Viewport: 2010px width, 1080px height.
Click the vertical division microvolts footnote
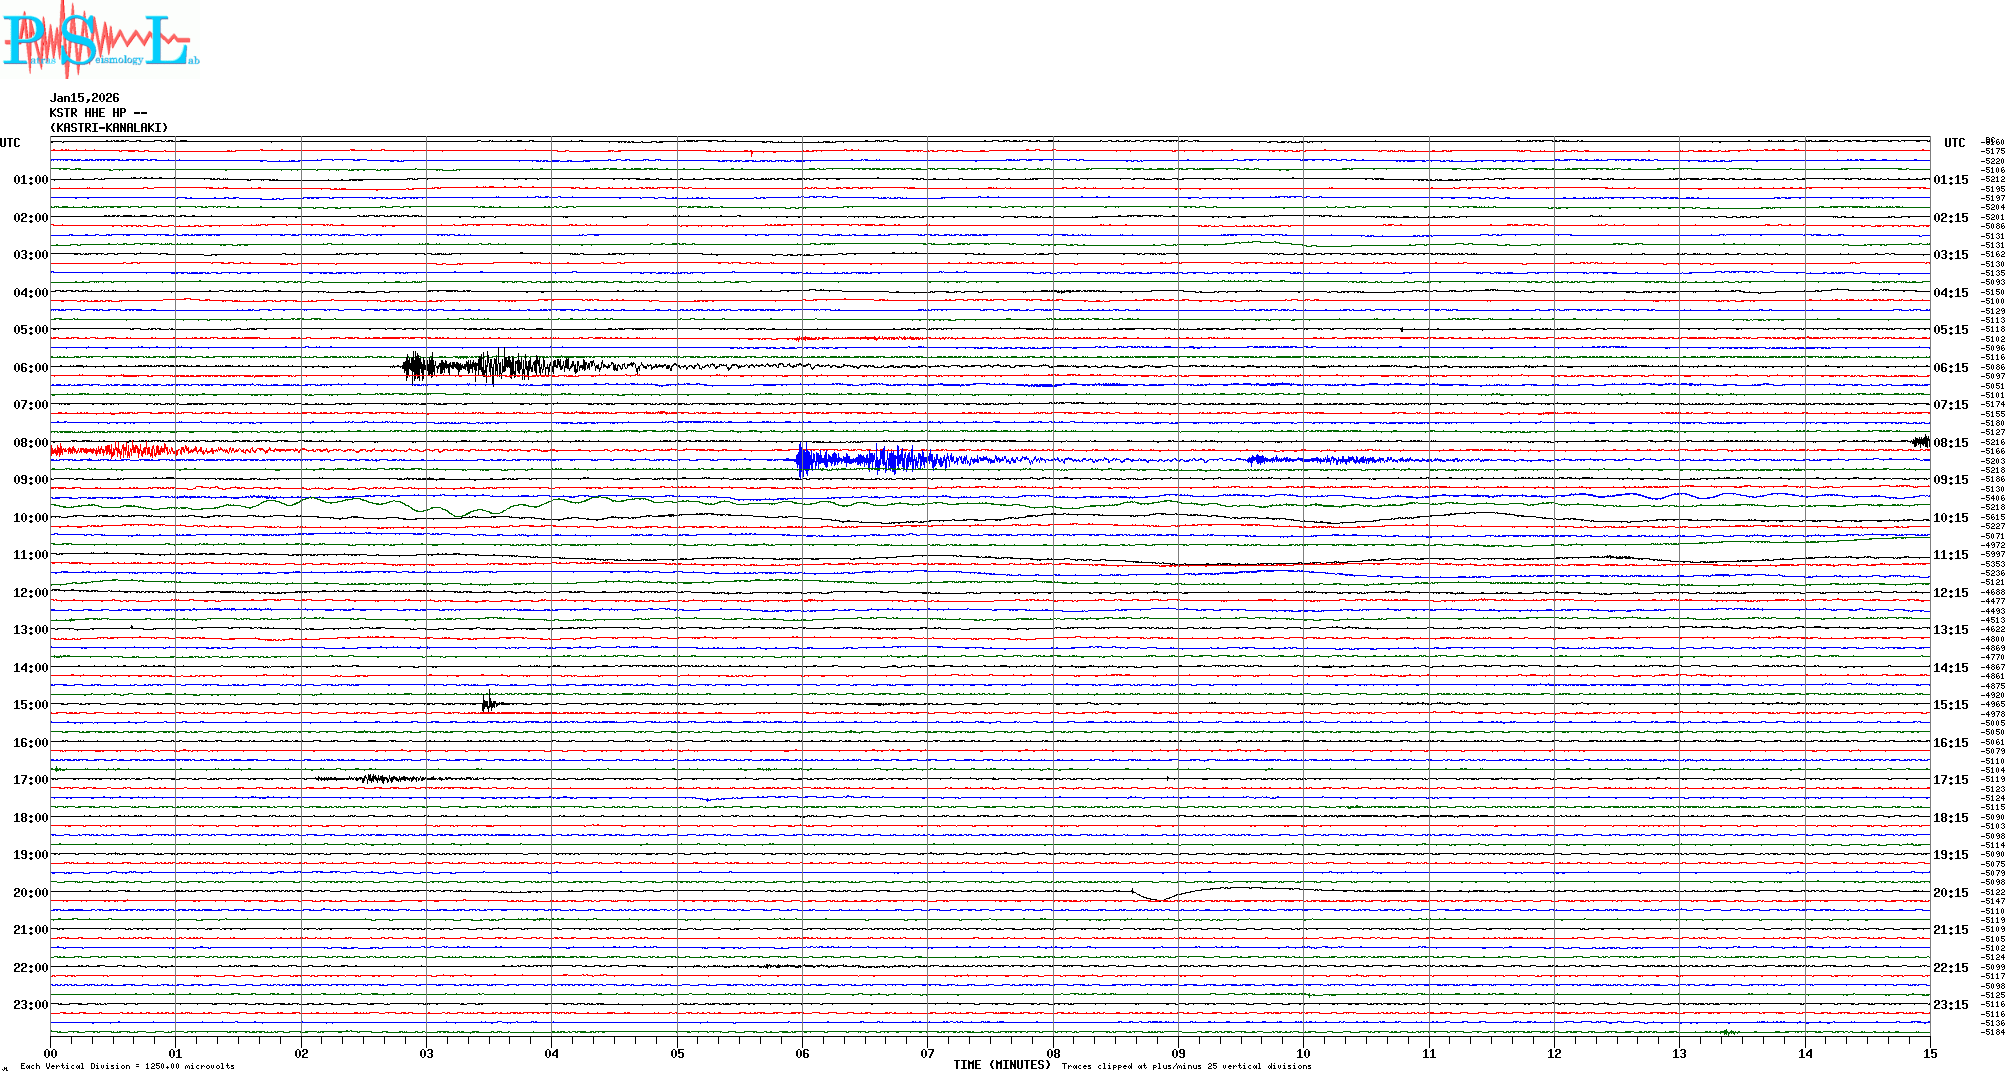127,1066
